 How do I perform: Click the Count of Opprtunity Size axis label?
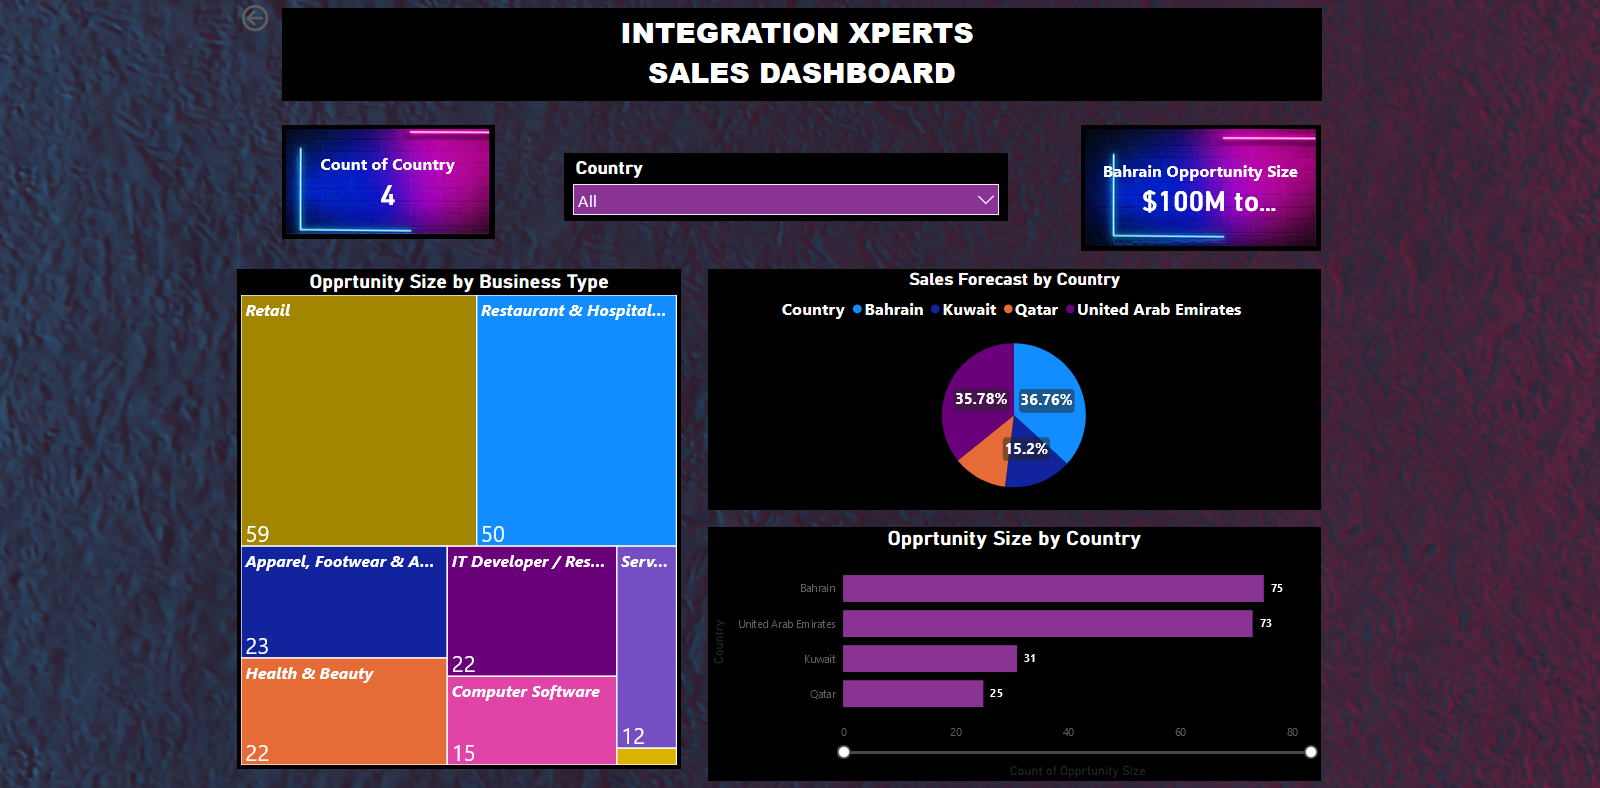1077,771
